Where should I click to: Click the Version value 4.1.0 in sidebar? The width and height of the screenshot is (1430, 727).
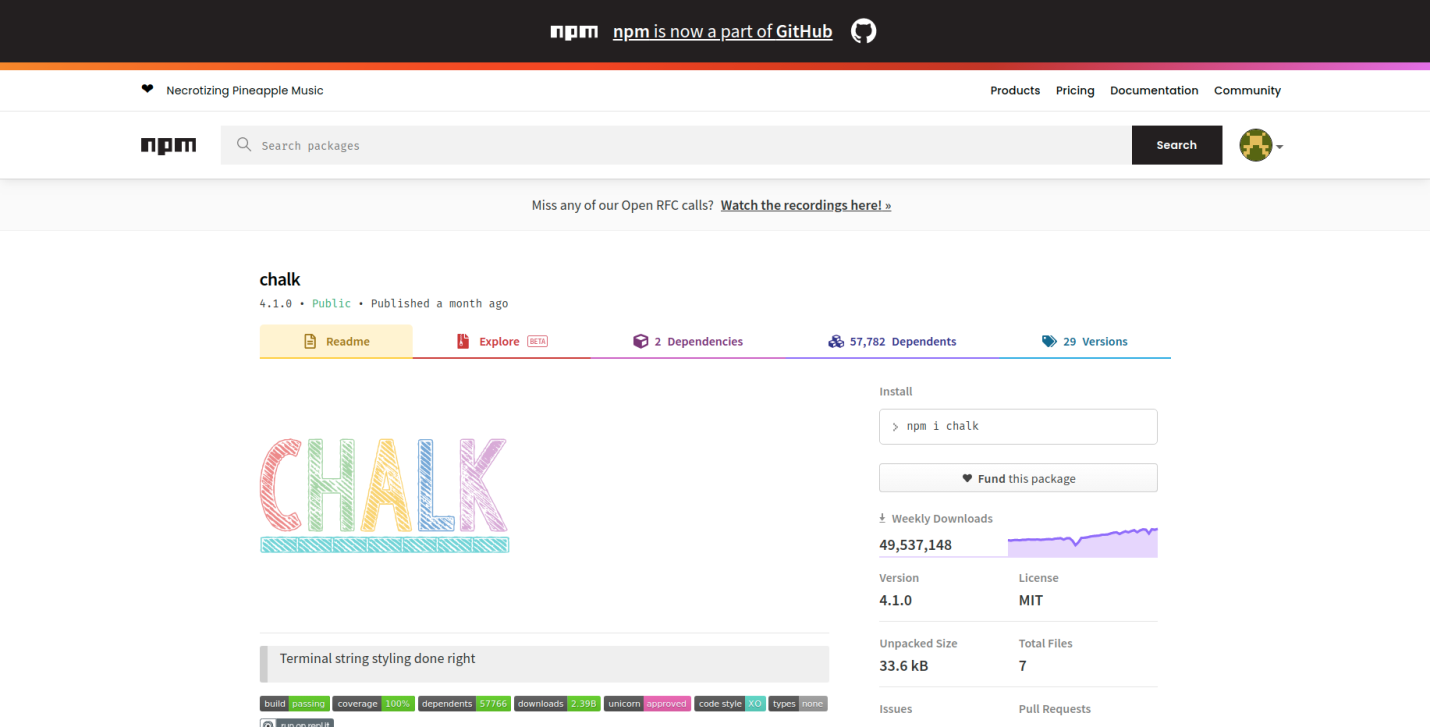tap(895, 600)
